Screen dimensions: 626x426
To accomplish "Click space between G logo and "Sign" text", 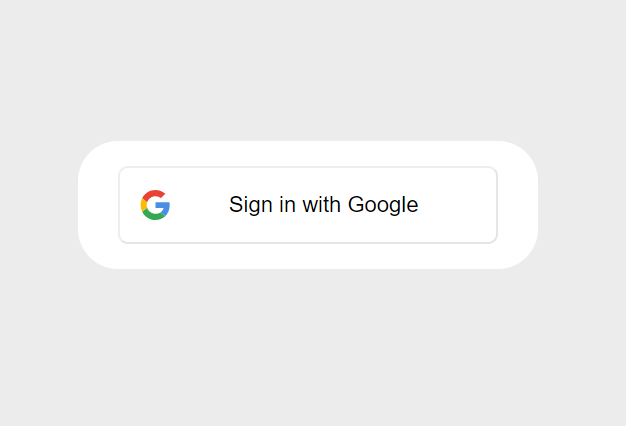I will tap(200, 205).
